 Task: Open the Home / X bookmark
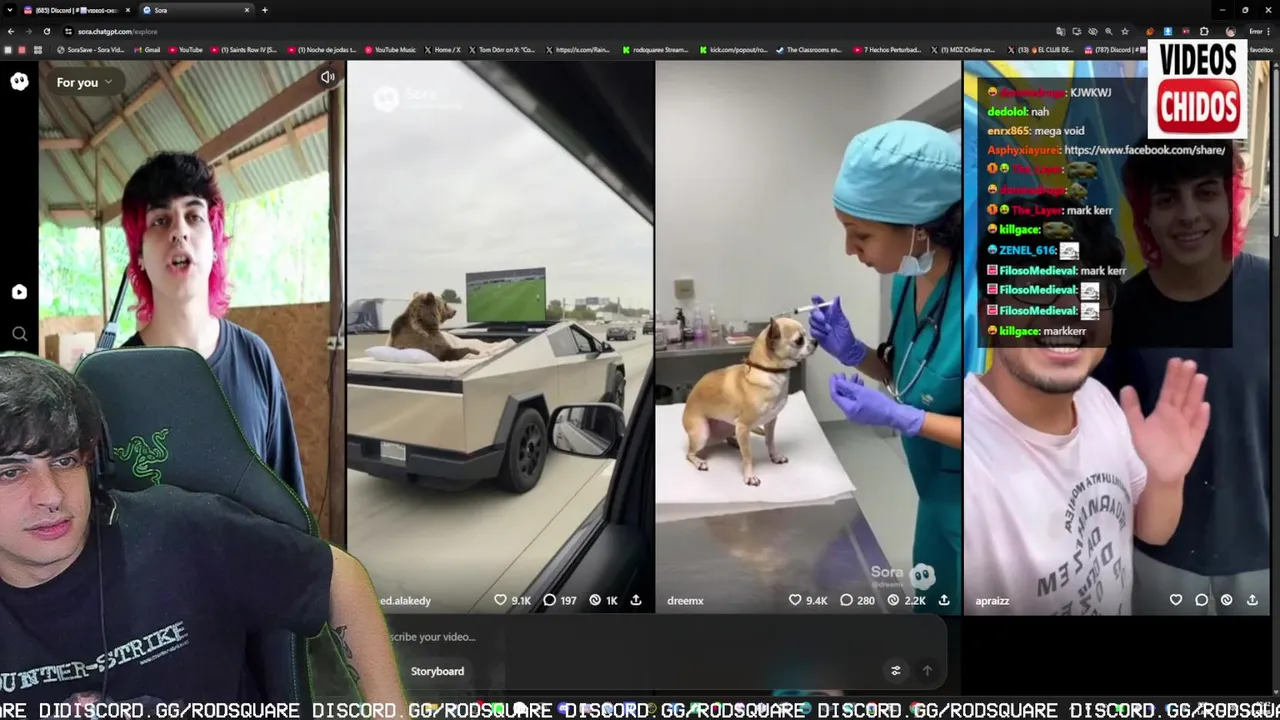[442, 49]
